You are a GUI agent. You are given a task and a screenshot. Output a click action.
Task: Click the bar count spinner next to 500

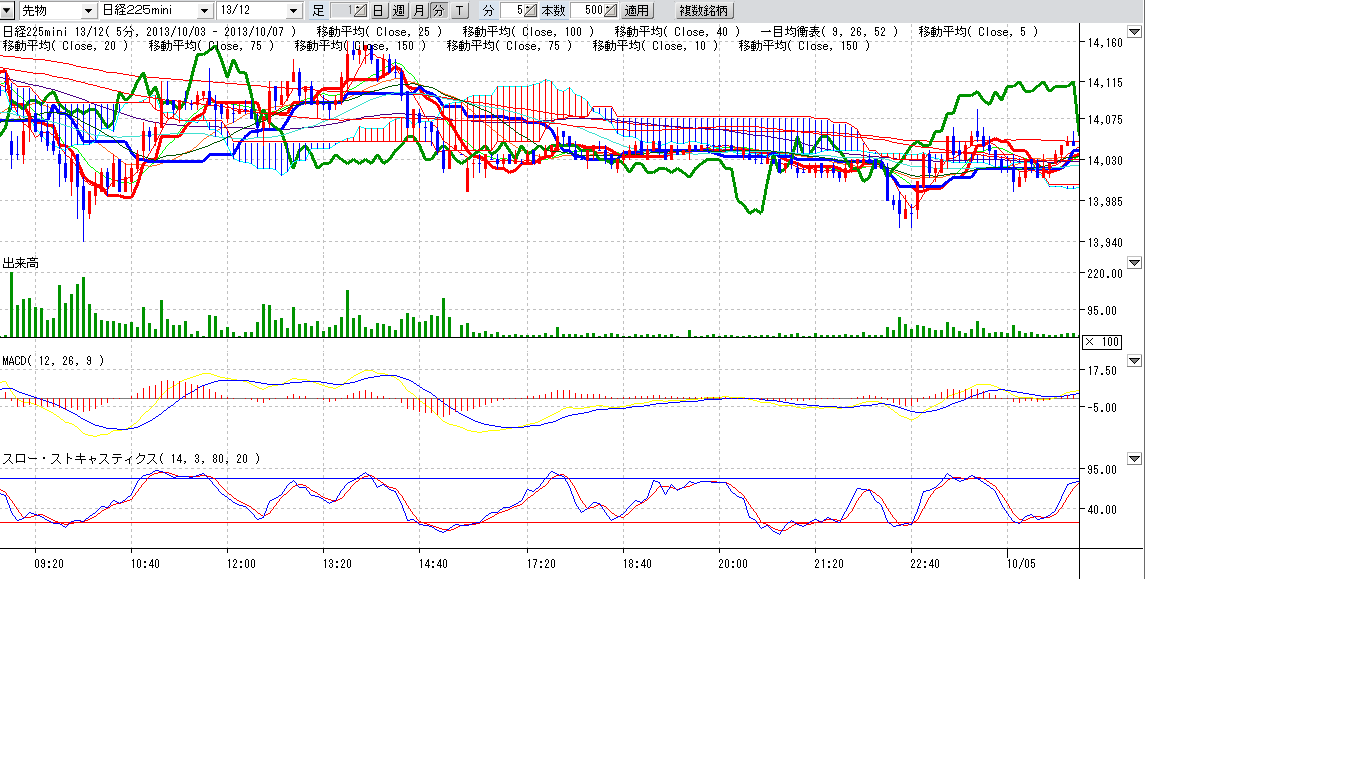click(609, 10)
